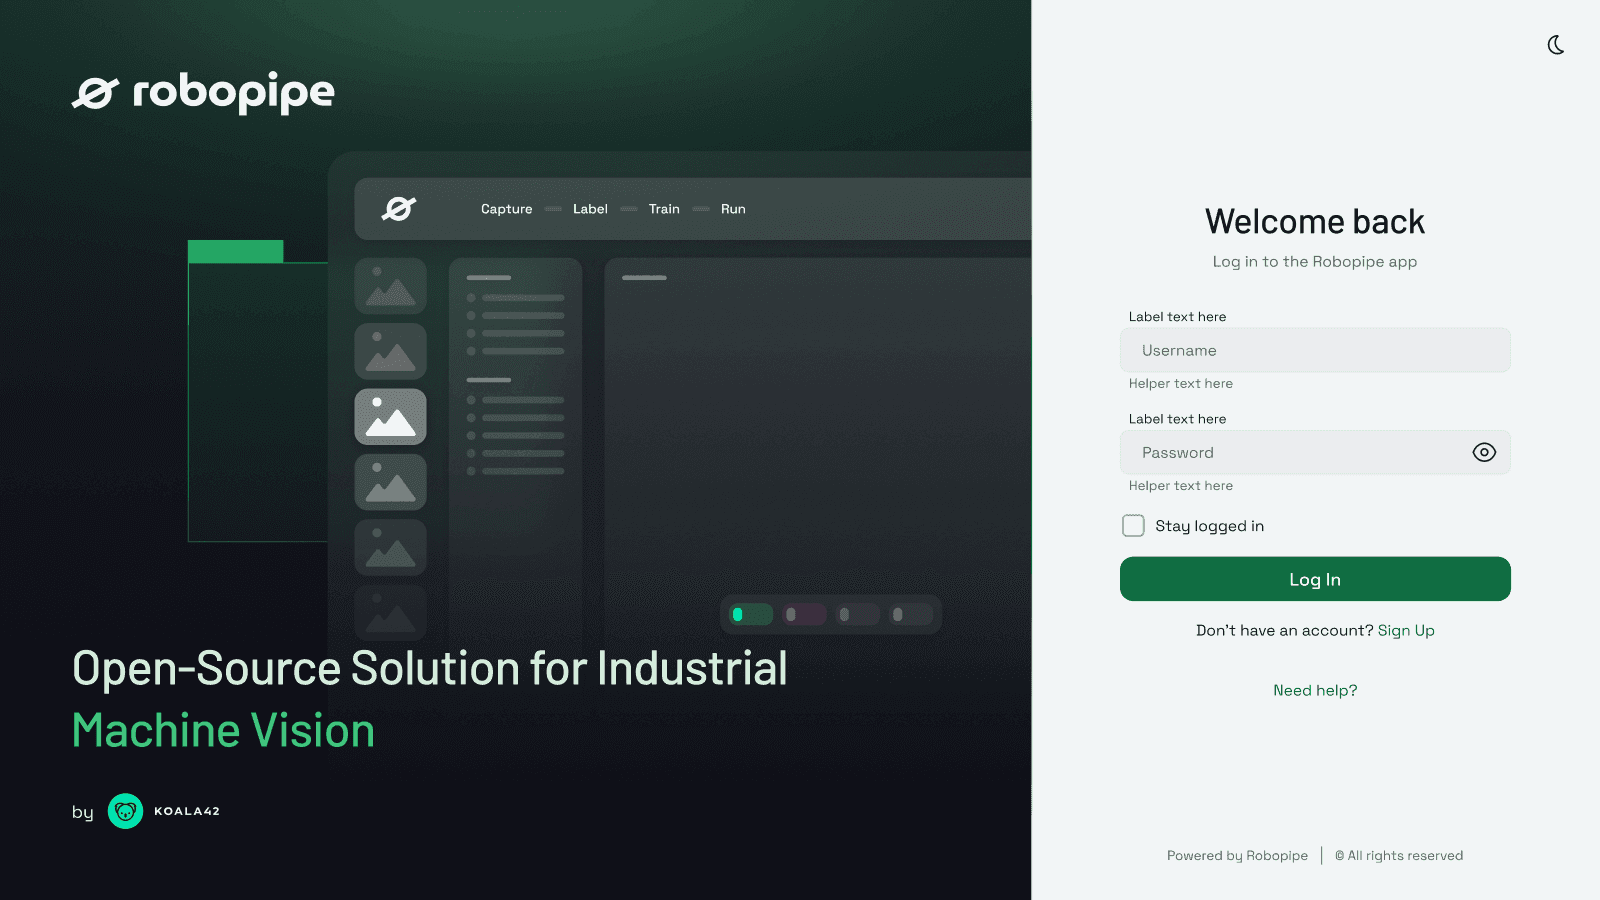This screenshot has height=900, width=1600.
Task: Select the Capture step in the mockup
Action: 506,209
